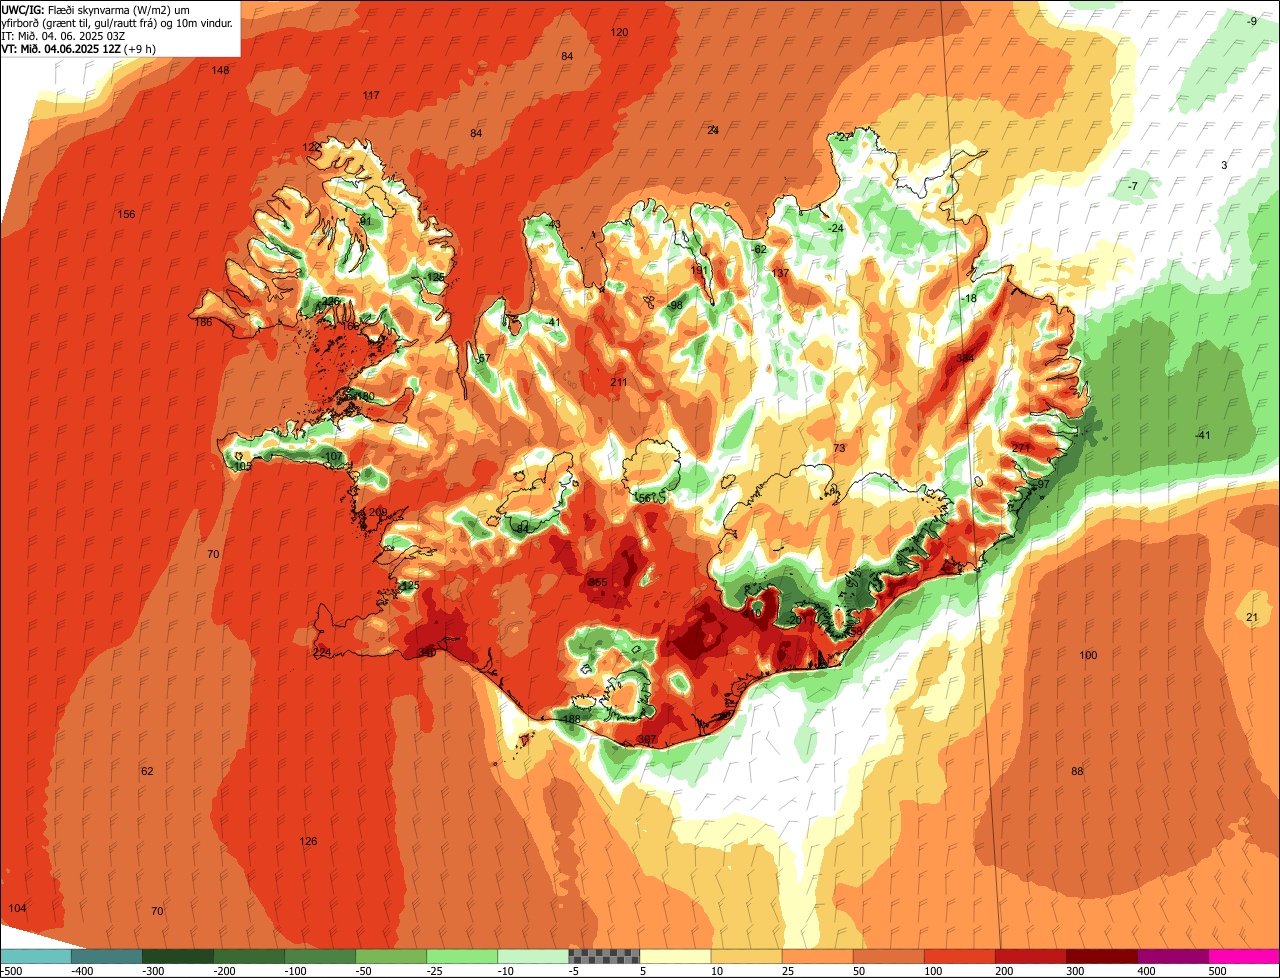Select the value -18 in northeast Iceland
This screenshot has height=978, width=1280.
click(x=967, y=298)
